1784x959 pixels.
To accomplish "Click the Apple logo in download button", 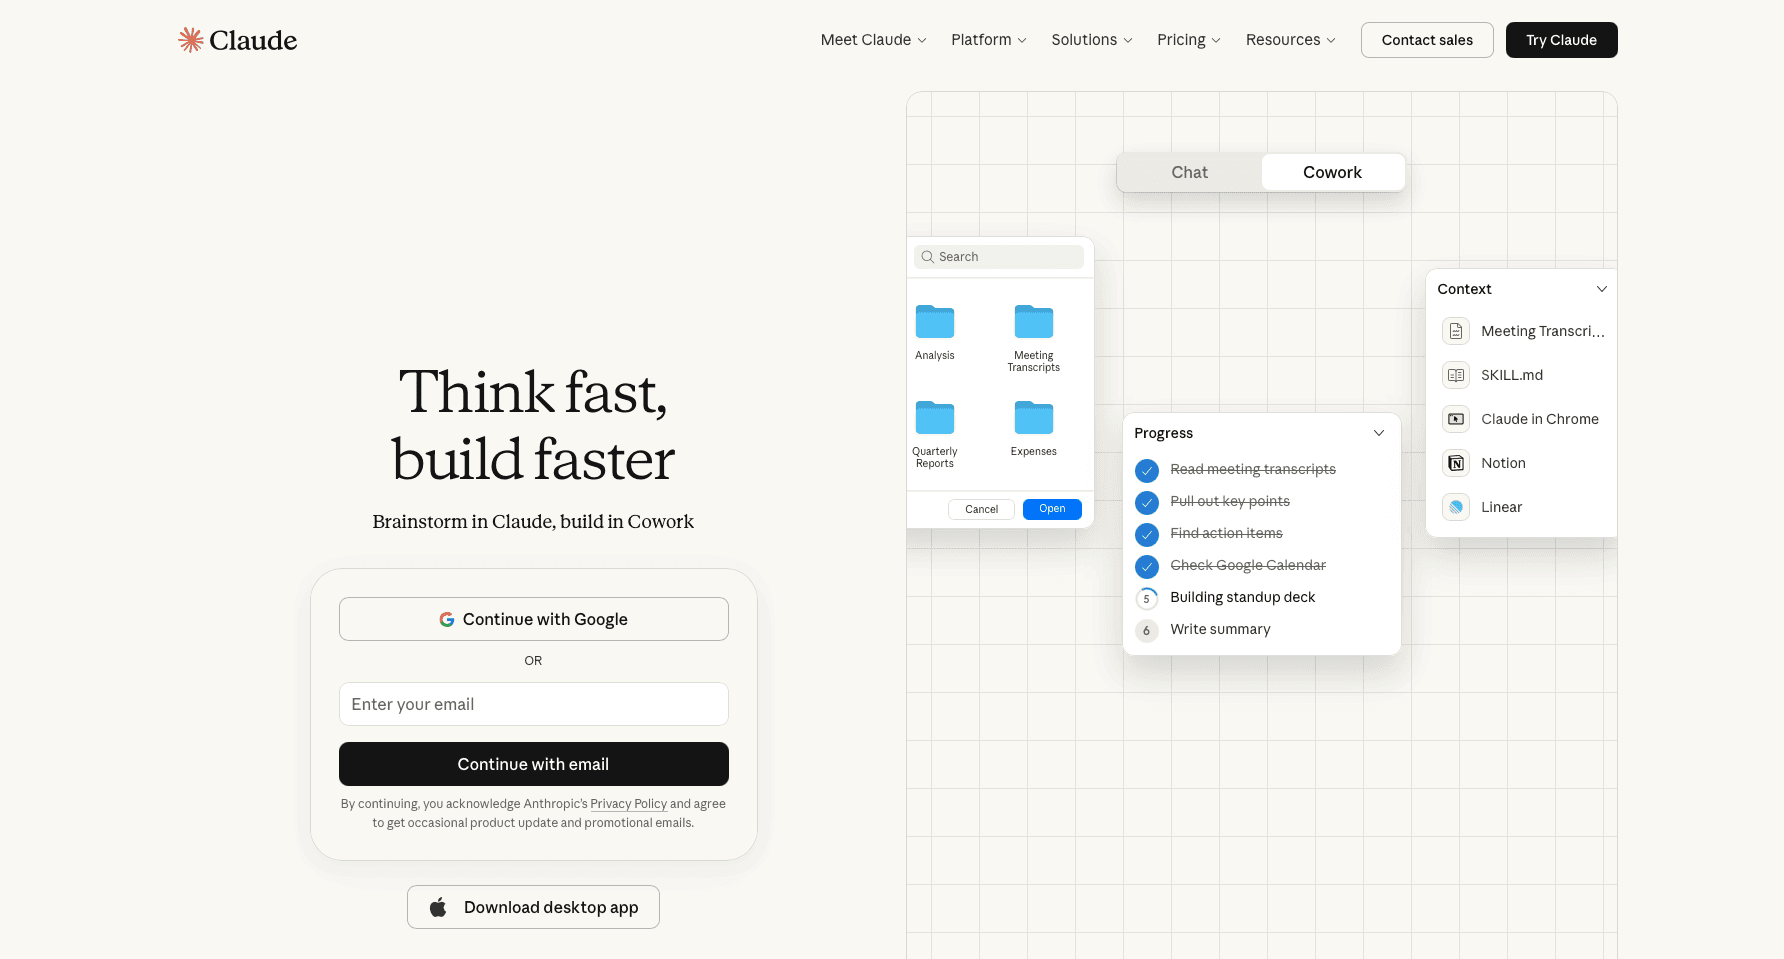I will [x=438, y=907].
